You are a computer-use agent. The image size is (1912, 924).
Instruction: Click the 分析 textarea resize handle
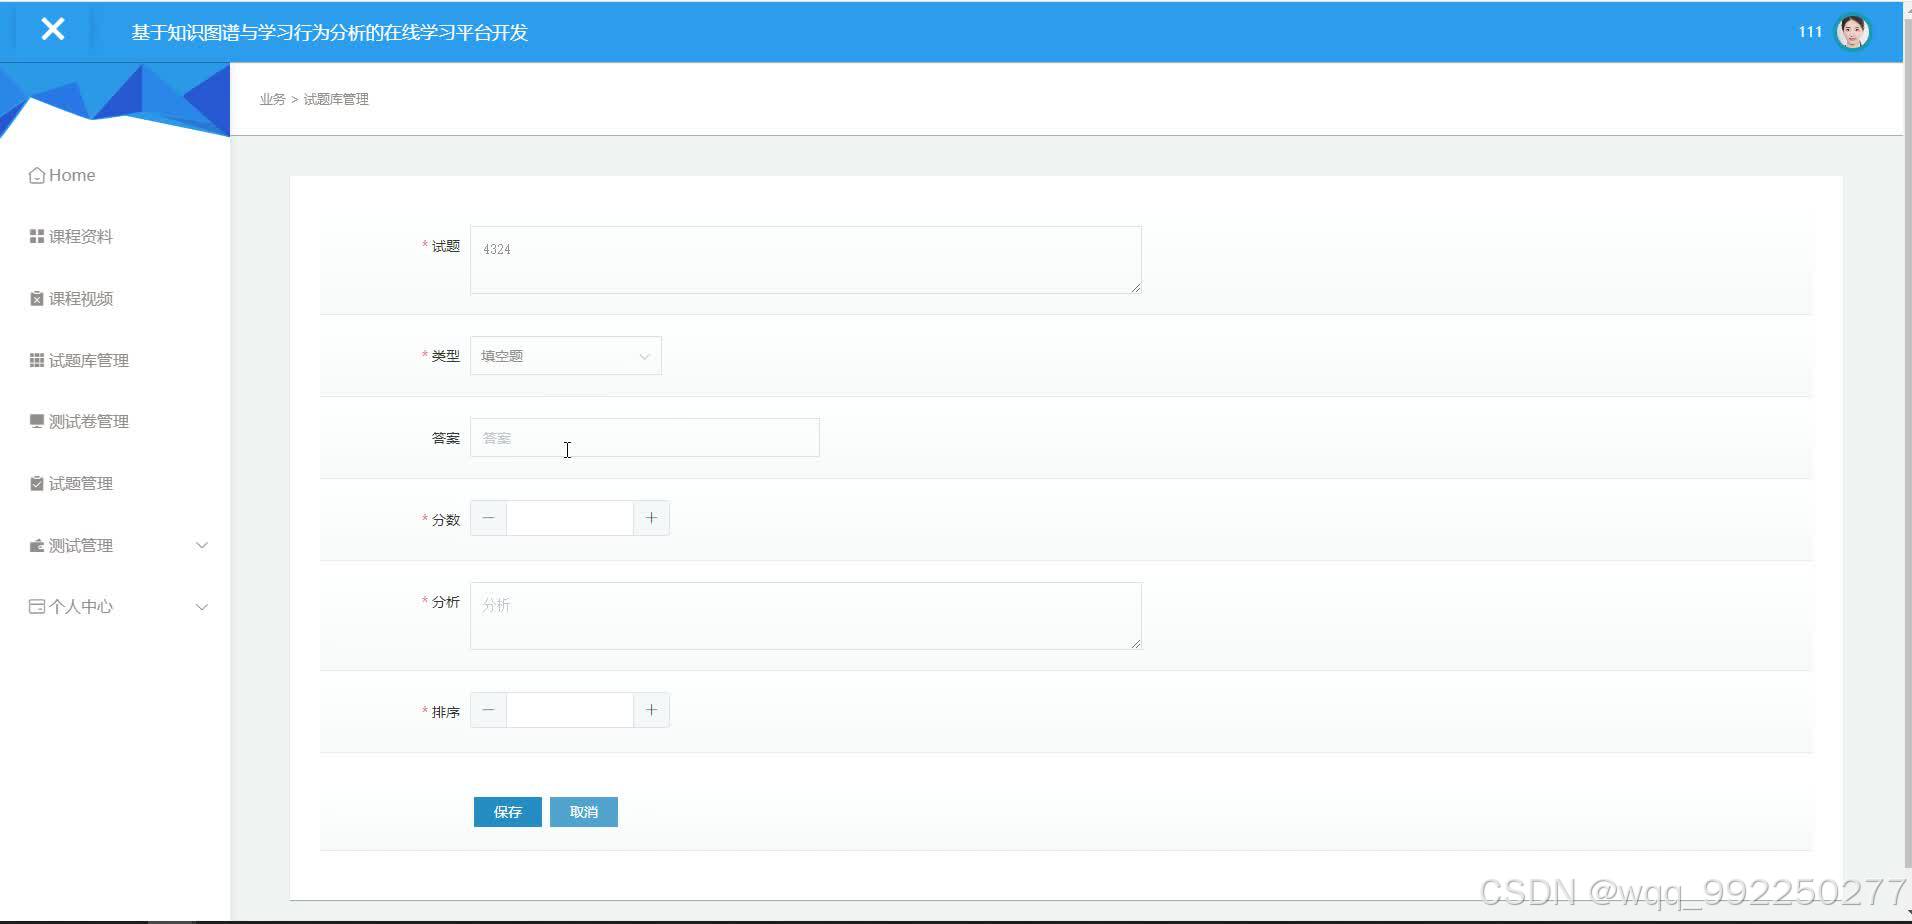tap(1135, 644)
